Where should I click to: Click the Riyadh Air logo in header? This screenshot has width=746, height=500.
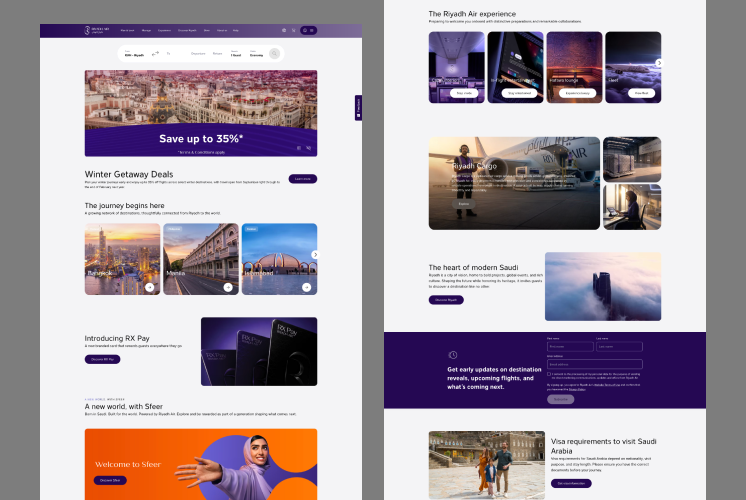(97, 30)
